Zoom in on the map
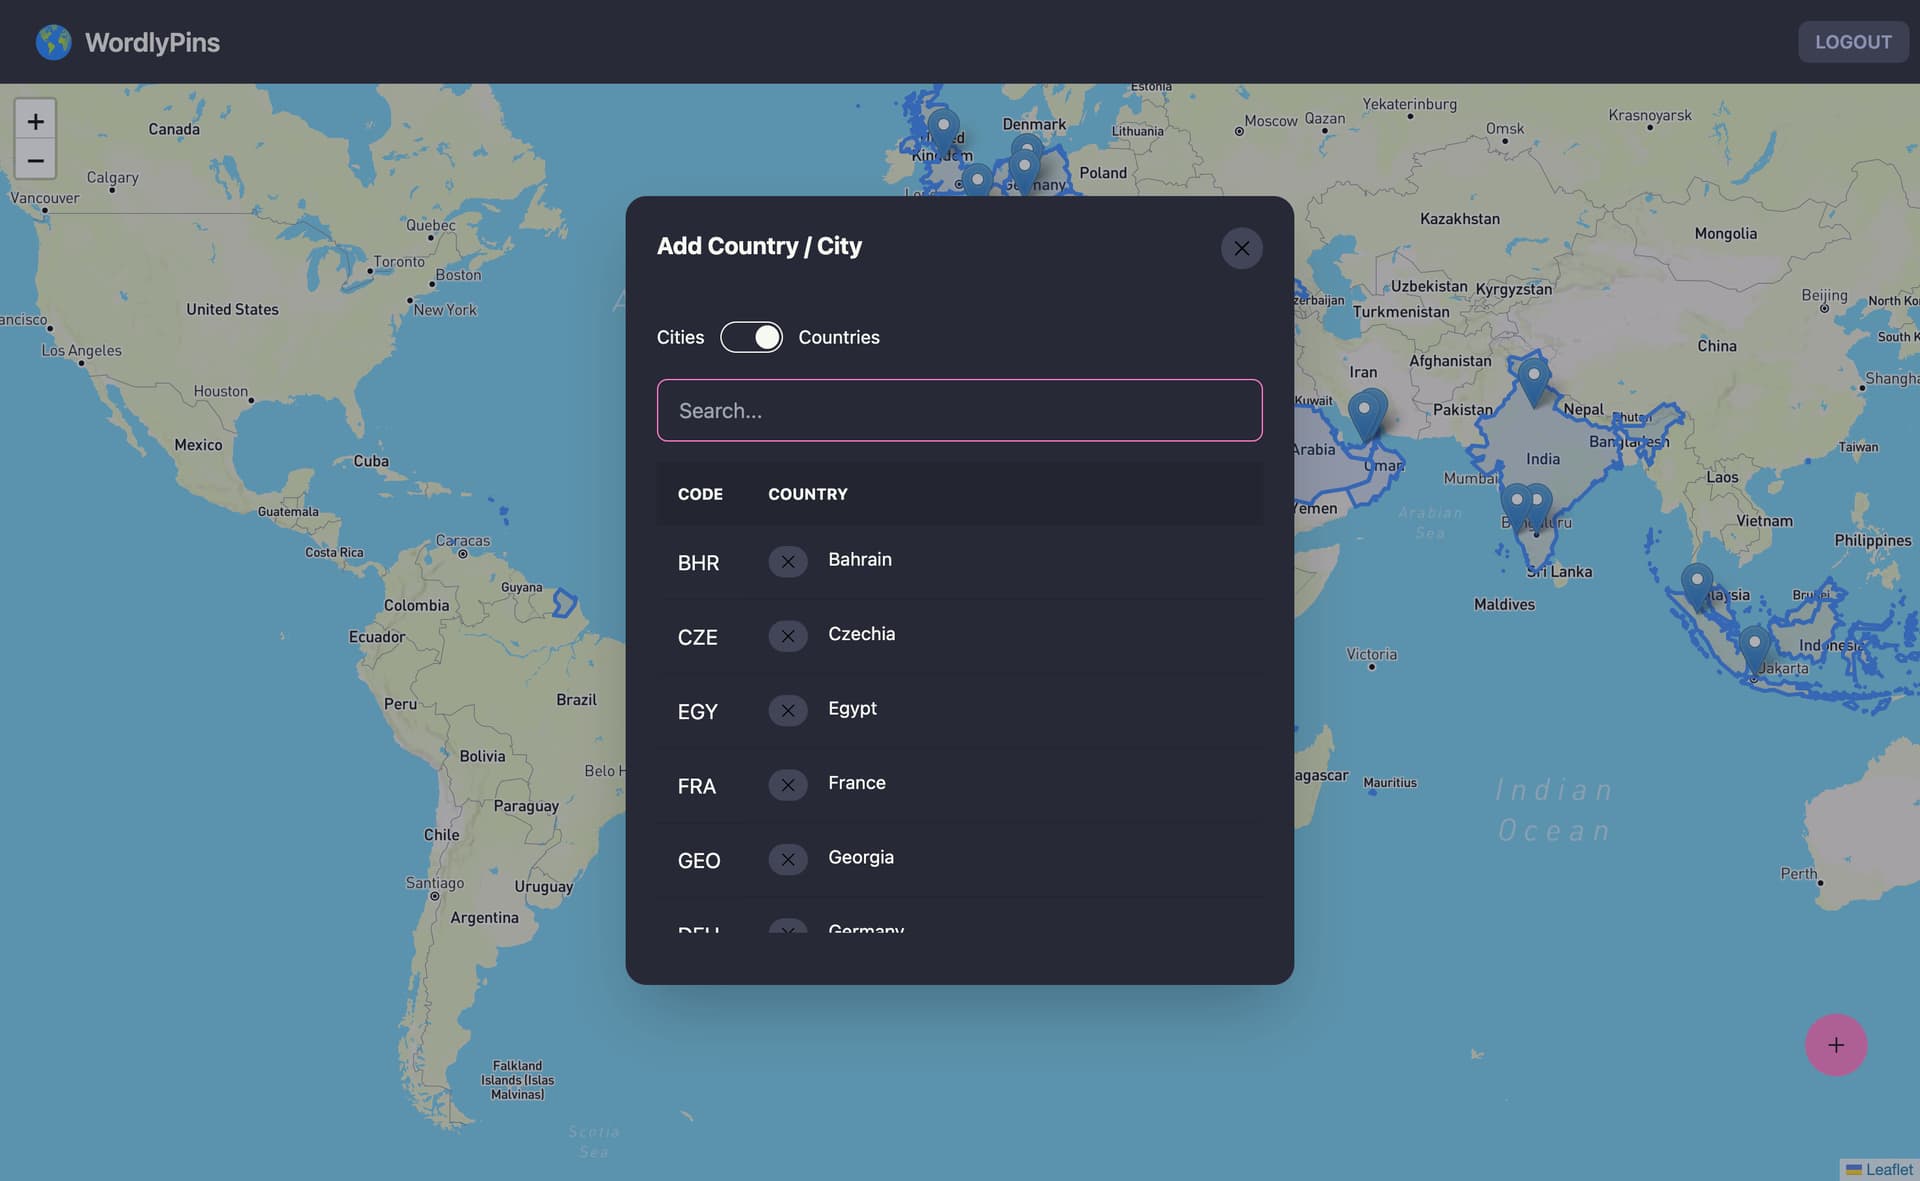Viewport: 1920px width, 1181px height. (x=36, y=121)
